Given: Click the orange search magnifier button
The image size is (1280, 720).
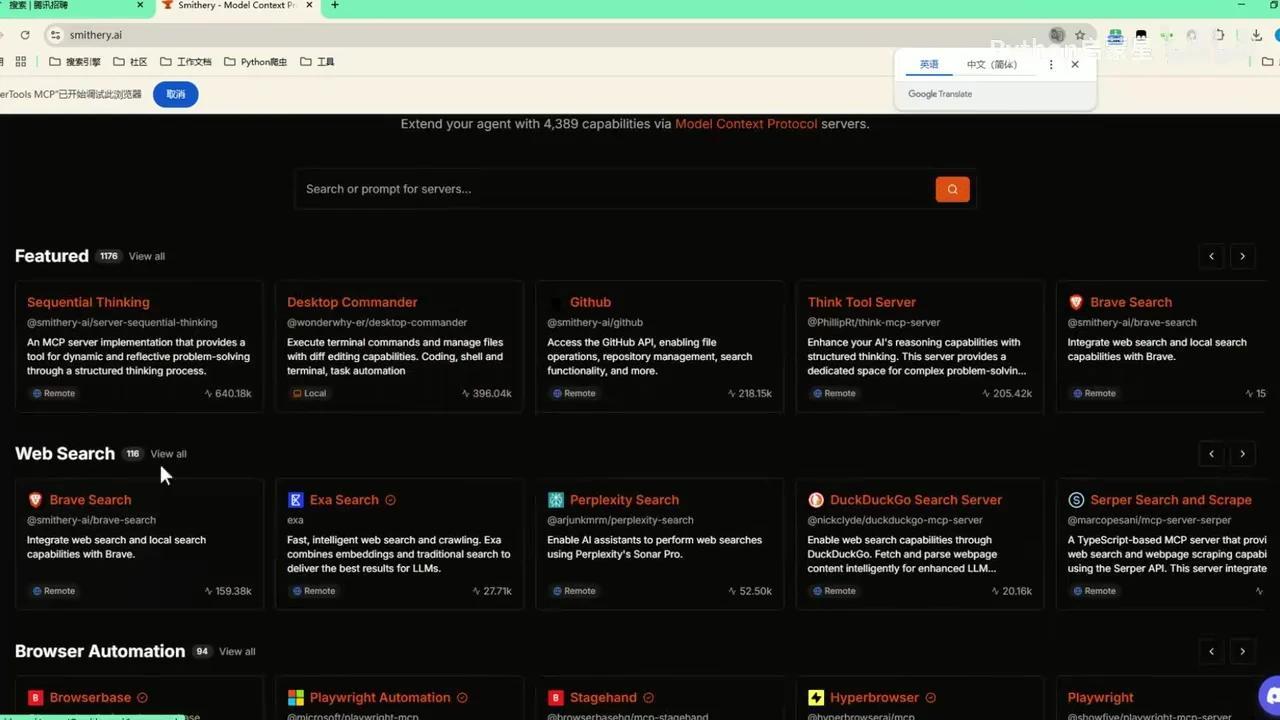Looking at the screenshot, I should [951, 189].
